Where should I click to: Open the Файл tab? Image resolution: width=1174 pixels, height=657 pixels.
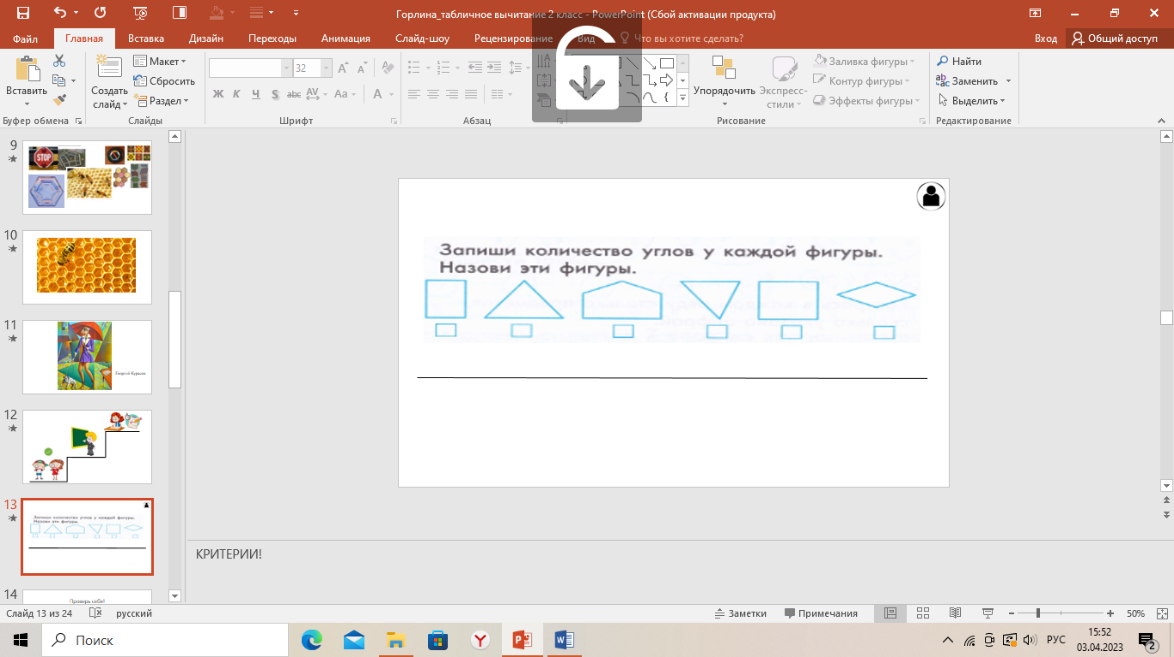tap(25, 38)
